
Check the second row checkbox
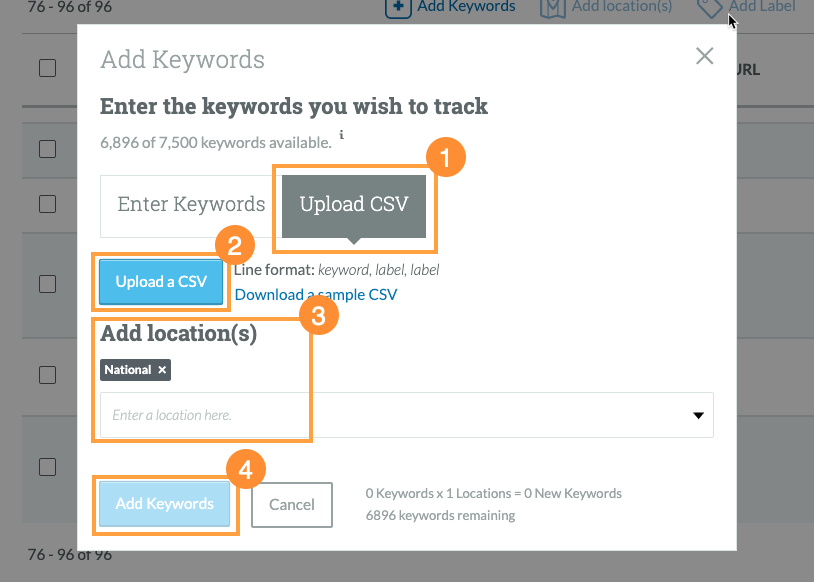click(x=47, y=205)
